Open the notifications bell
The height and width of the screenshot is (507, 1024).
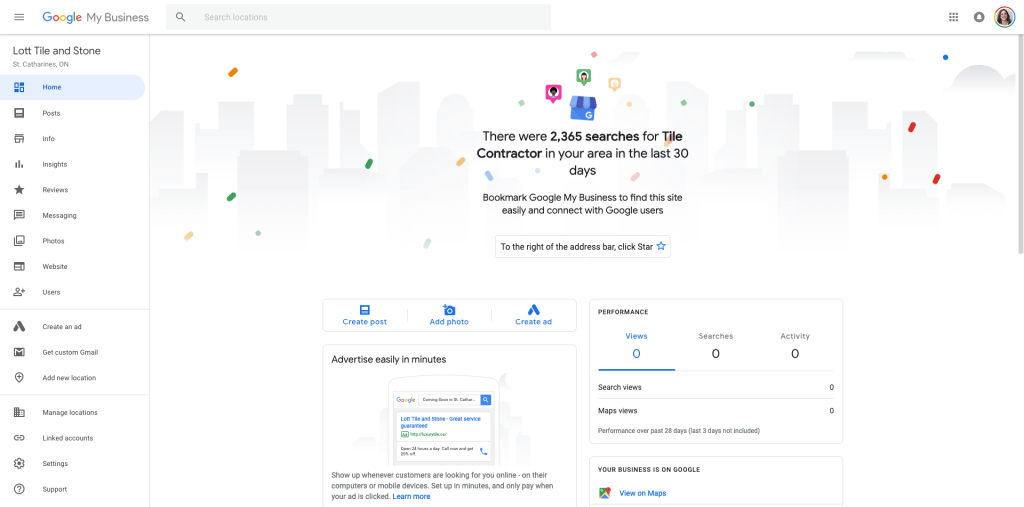pyautogui.click(x=979, y=17)
